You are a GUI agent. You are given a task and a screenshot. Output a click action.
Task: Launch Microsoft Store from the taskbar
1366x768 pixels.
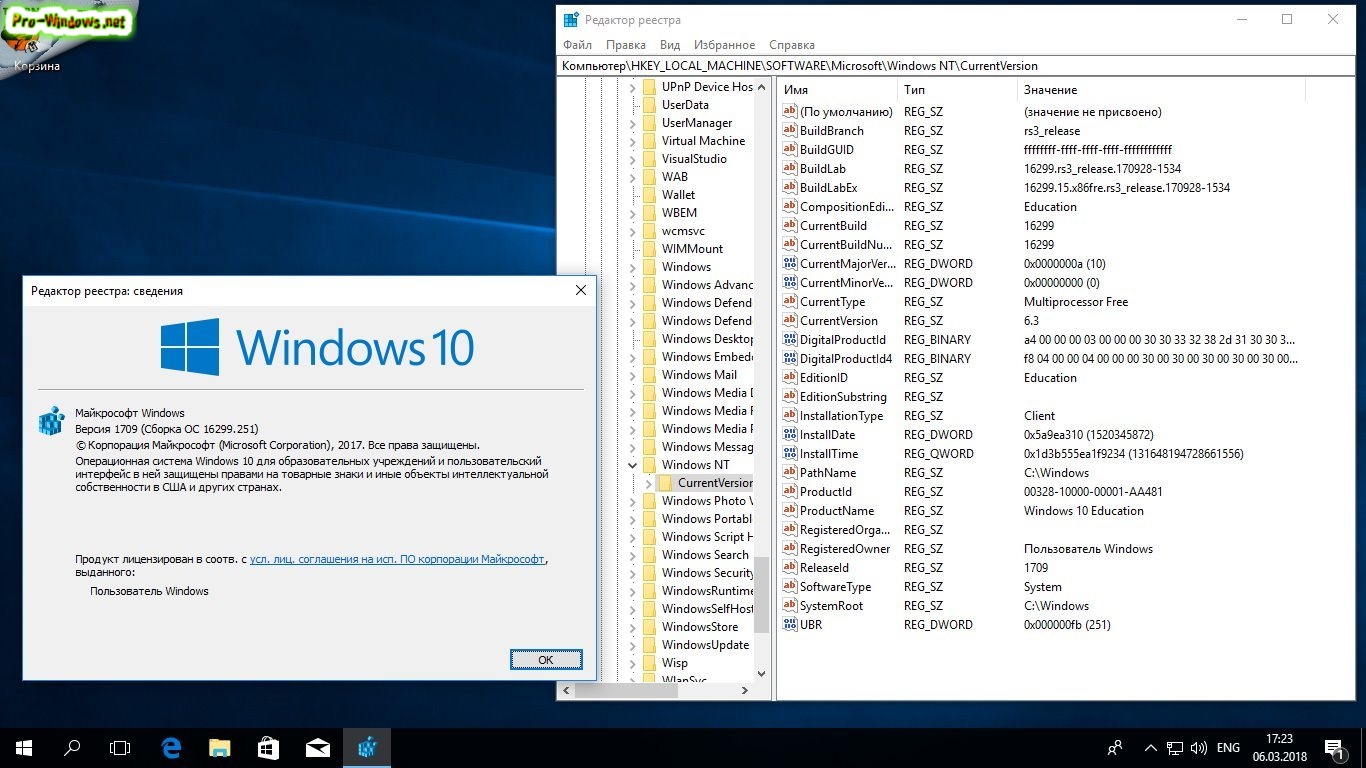(x=269, y=747)
